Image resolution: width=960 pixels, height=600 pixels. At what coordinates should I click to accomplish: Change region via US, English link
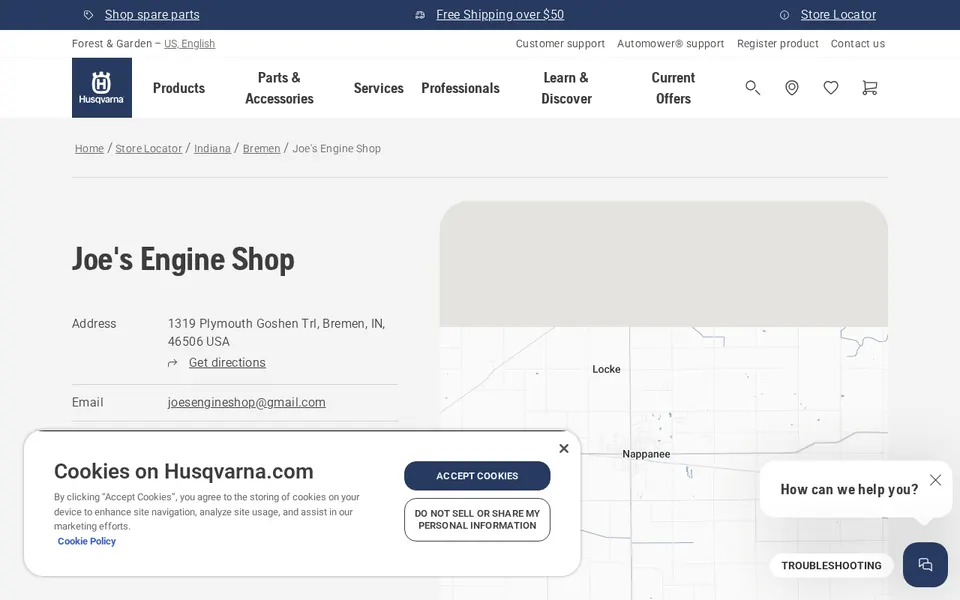click(189, 43)
